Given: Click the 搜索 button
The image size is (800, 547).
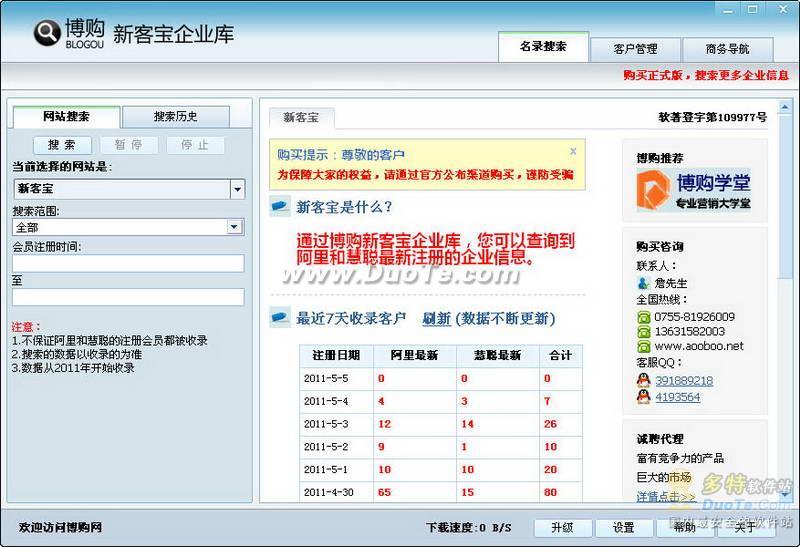Looking at the screenshot, I should point(62,145).
